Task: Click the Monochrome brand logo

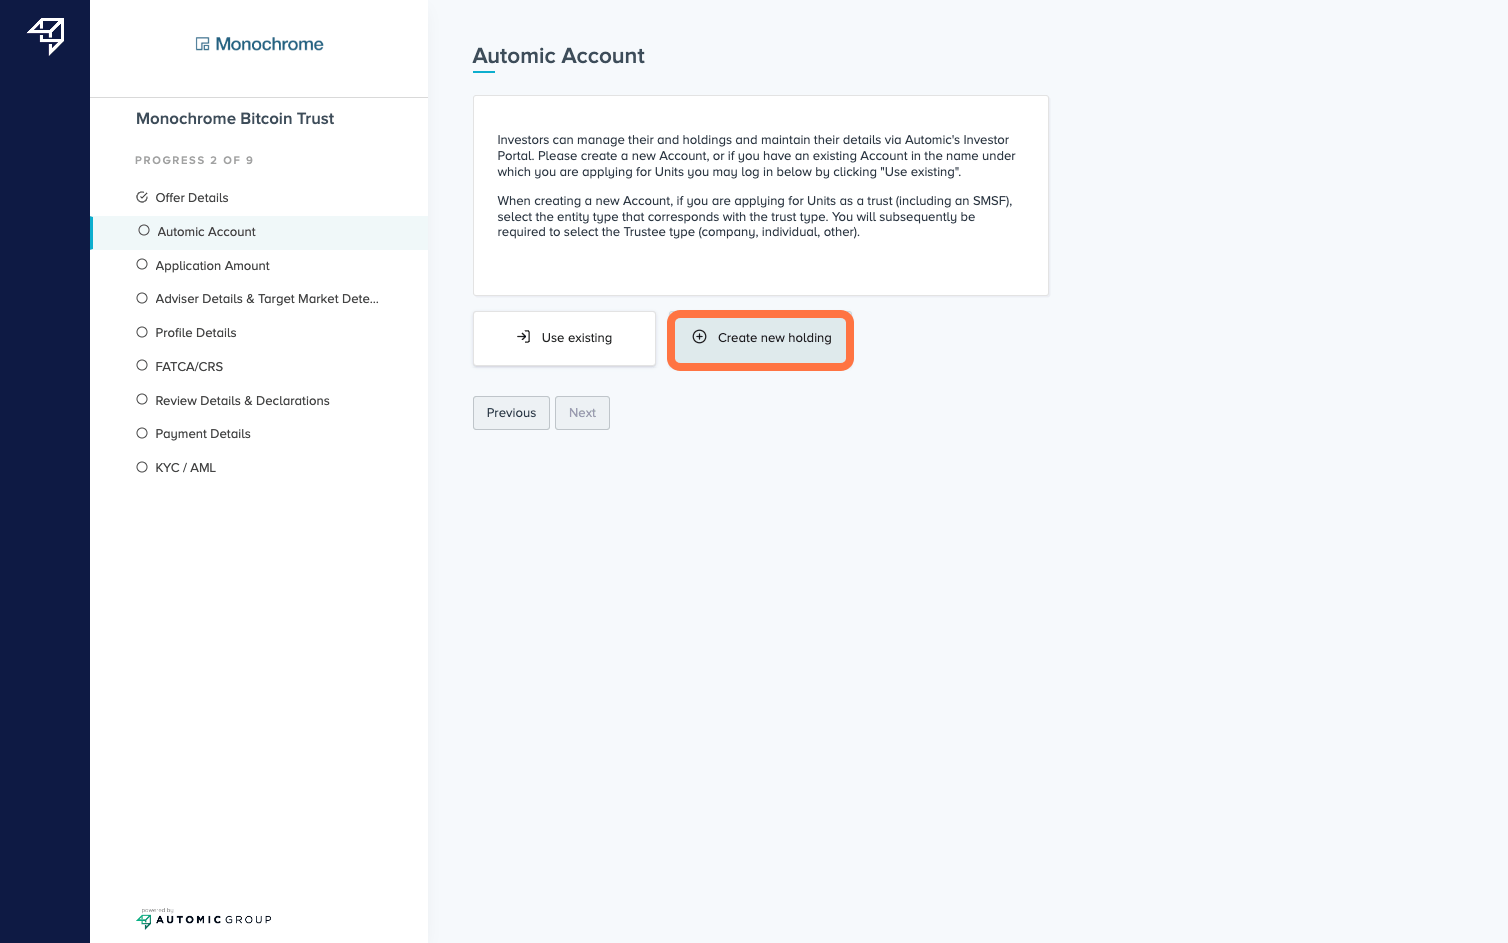Action: [259, 44]
